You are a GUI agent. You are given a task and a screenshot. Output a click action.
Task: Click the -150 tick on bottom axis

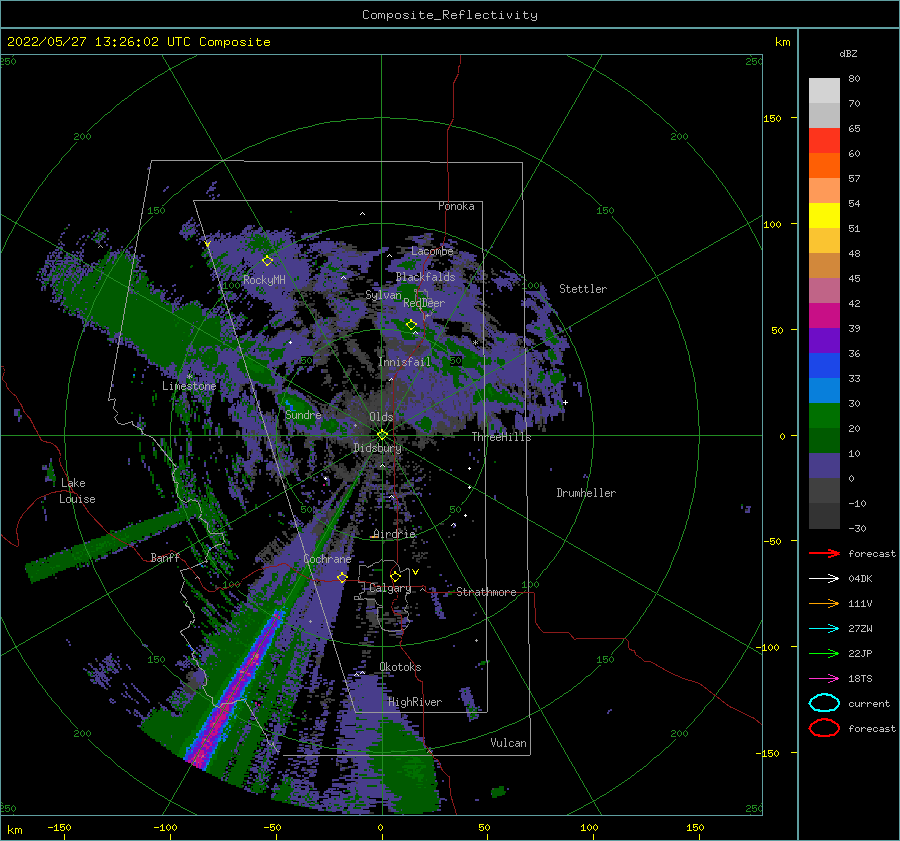click(x=59, y=827)
